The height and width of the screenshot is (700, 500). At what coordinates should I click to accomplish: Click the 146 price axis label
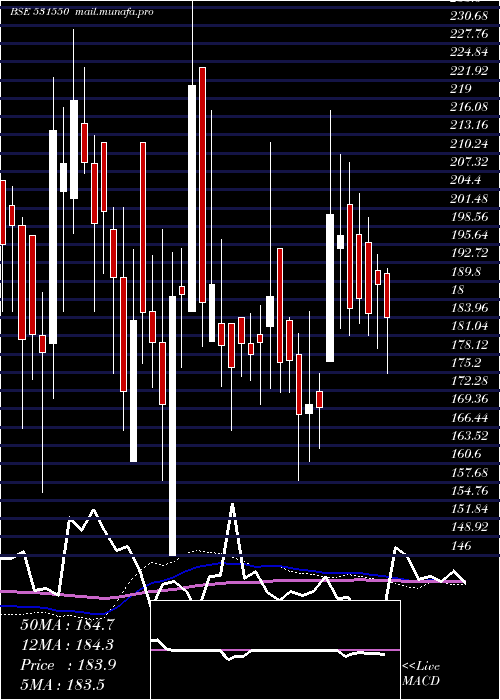[x=461, y=545]
